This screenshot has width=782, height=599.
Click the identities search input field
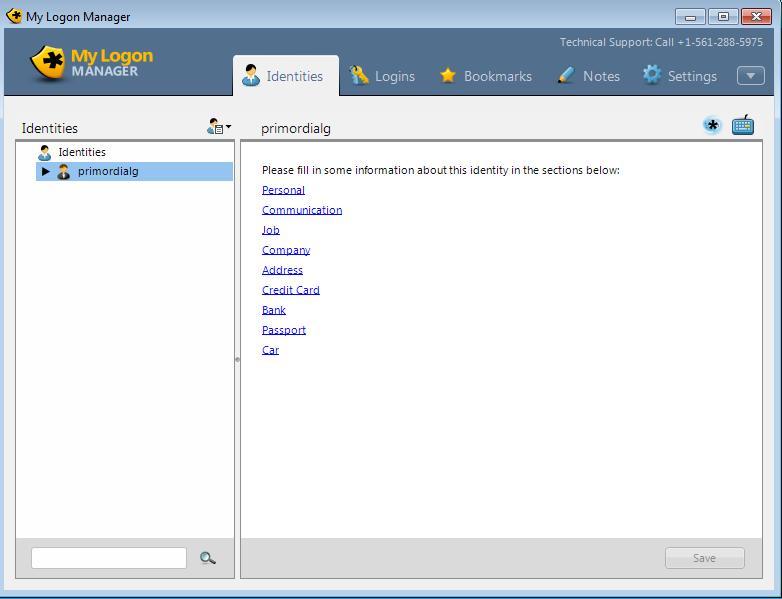(x=109, y=558)
